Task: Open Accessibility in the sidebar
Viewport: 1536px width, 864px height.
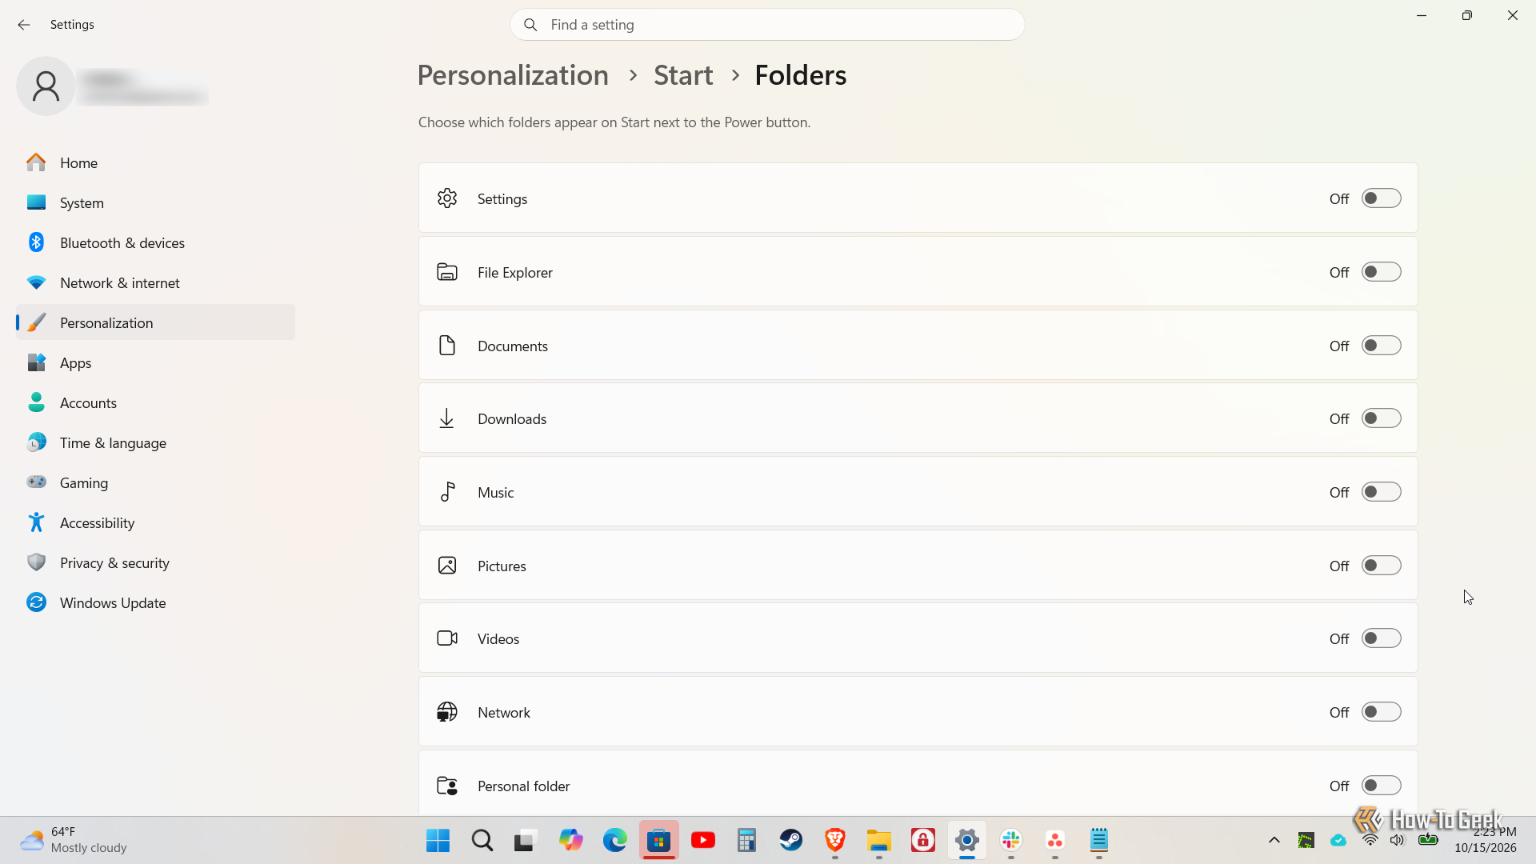Action: click(155, 523)
